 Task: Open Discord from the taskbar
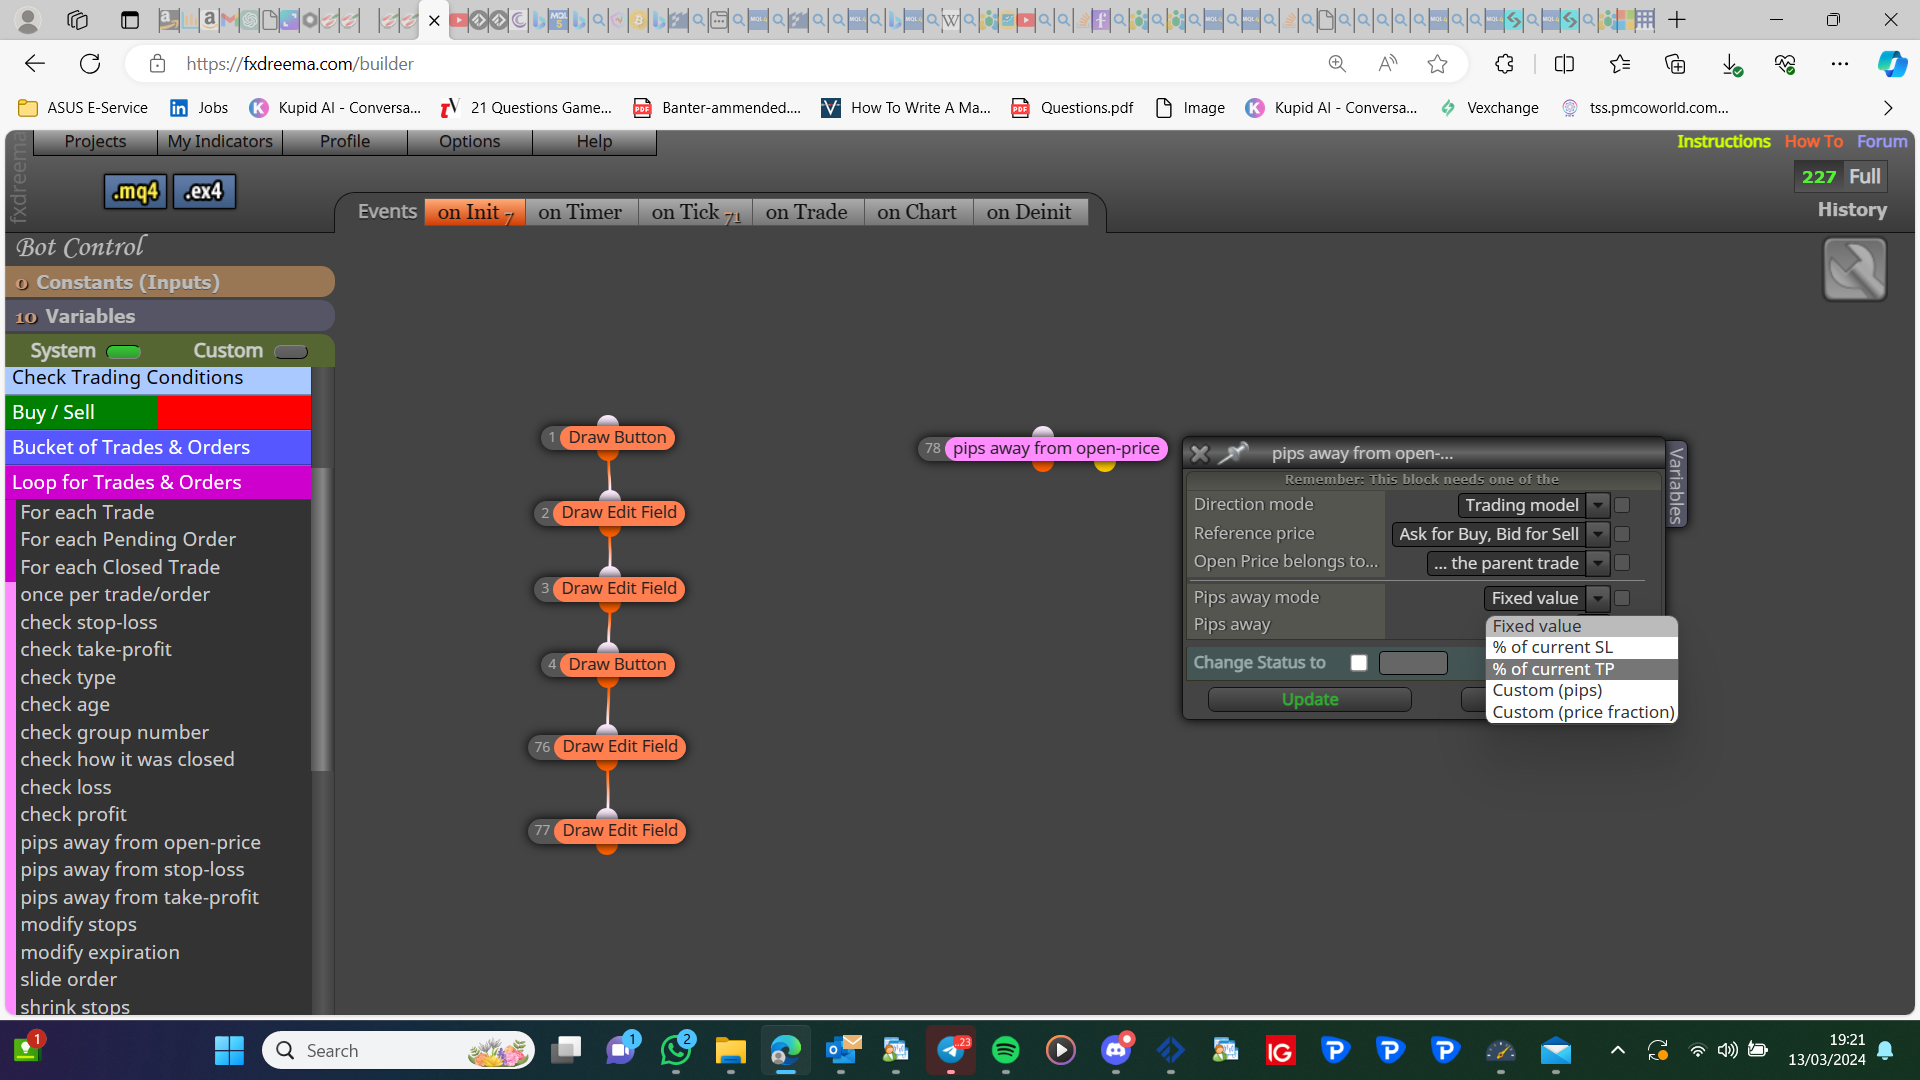pos(1116,1050)
